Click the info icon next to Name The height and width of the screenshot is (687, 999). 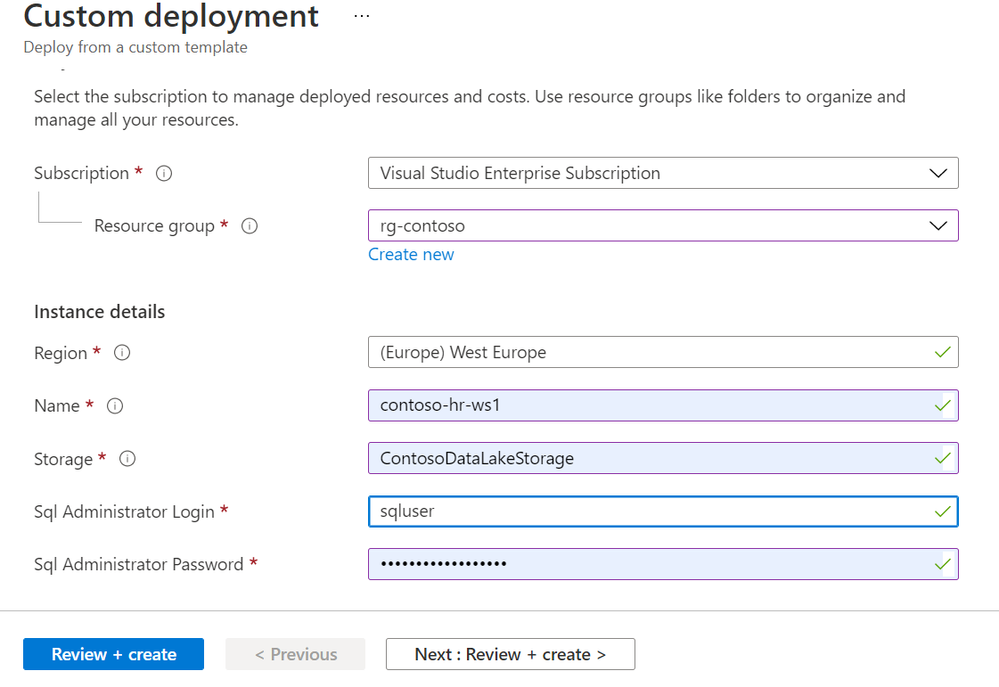(115, 406)
